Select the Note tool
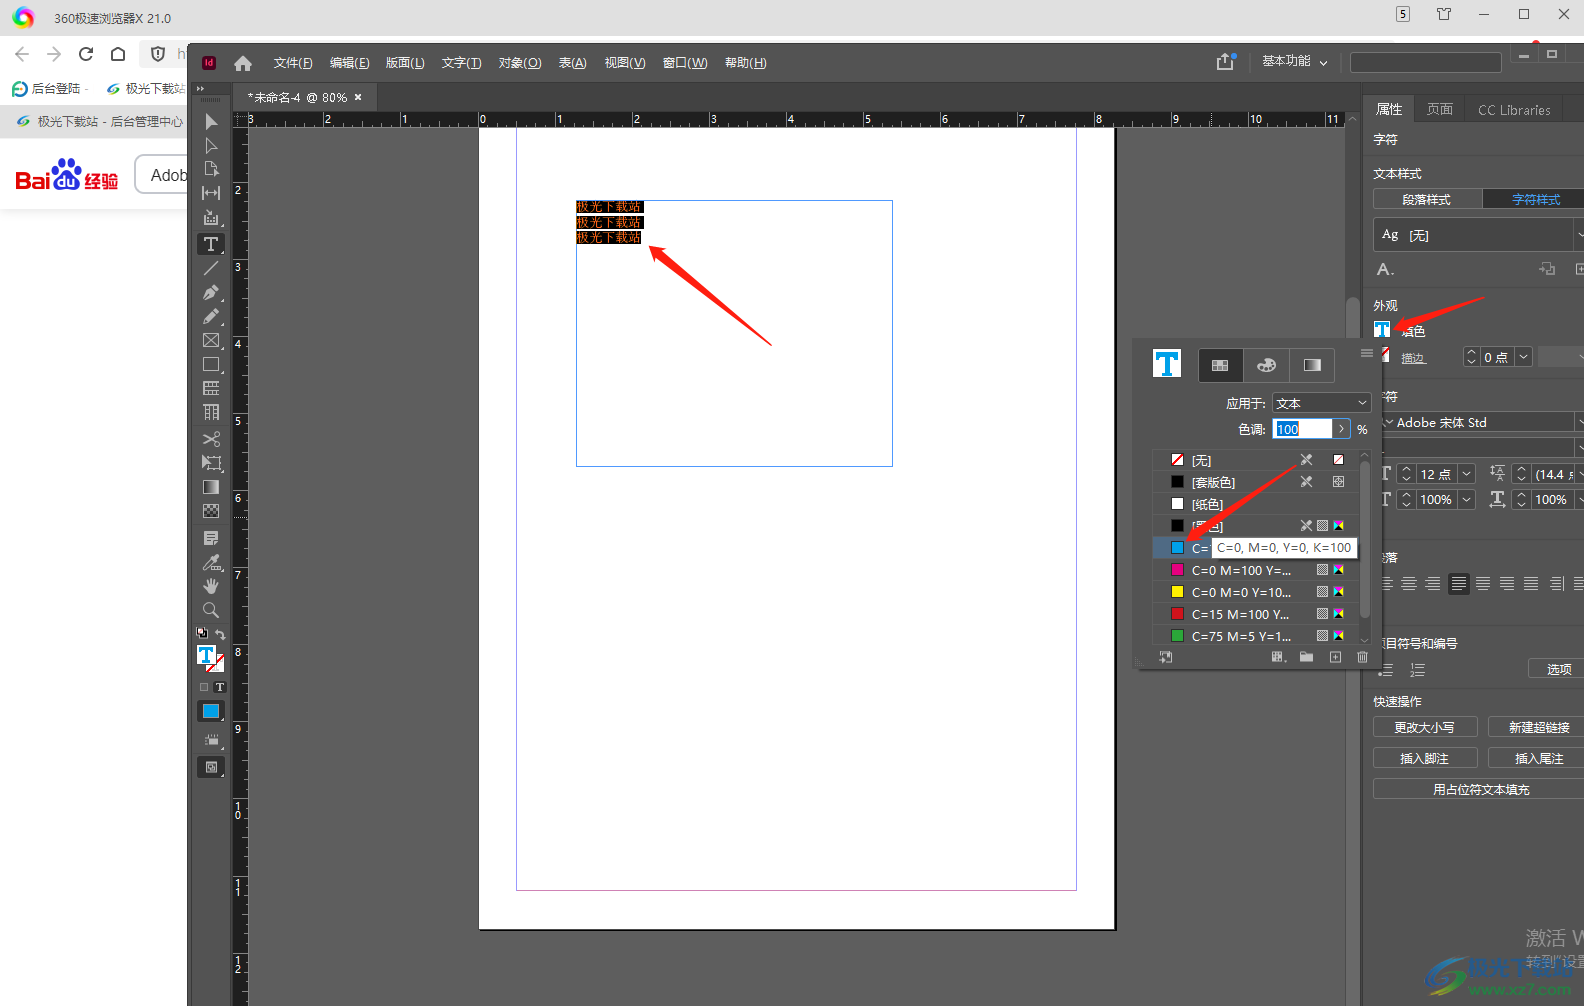The image size is (1584, 1006). pos(211,538)
